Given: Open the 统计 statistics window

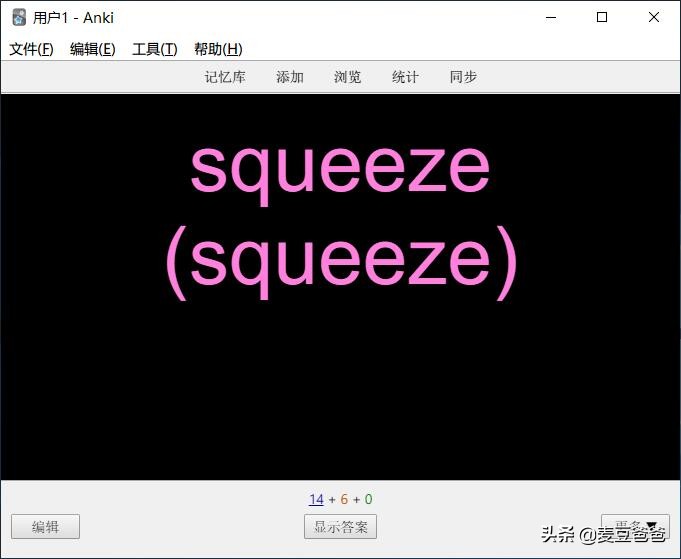Looking at the screenshot, I should [x=405, y=77].
